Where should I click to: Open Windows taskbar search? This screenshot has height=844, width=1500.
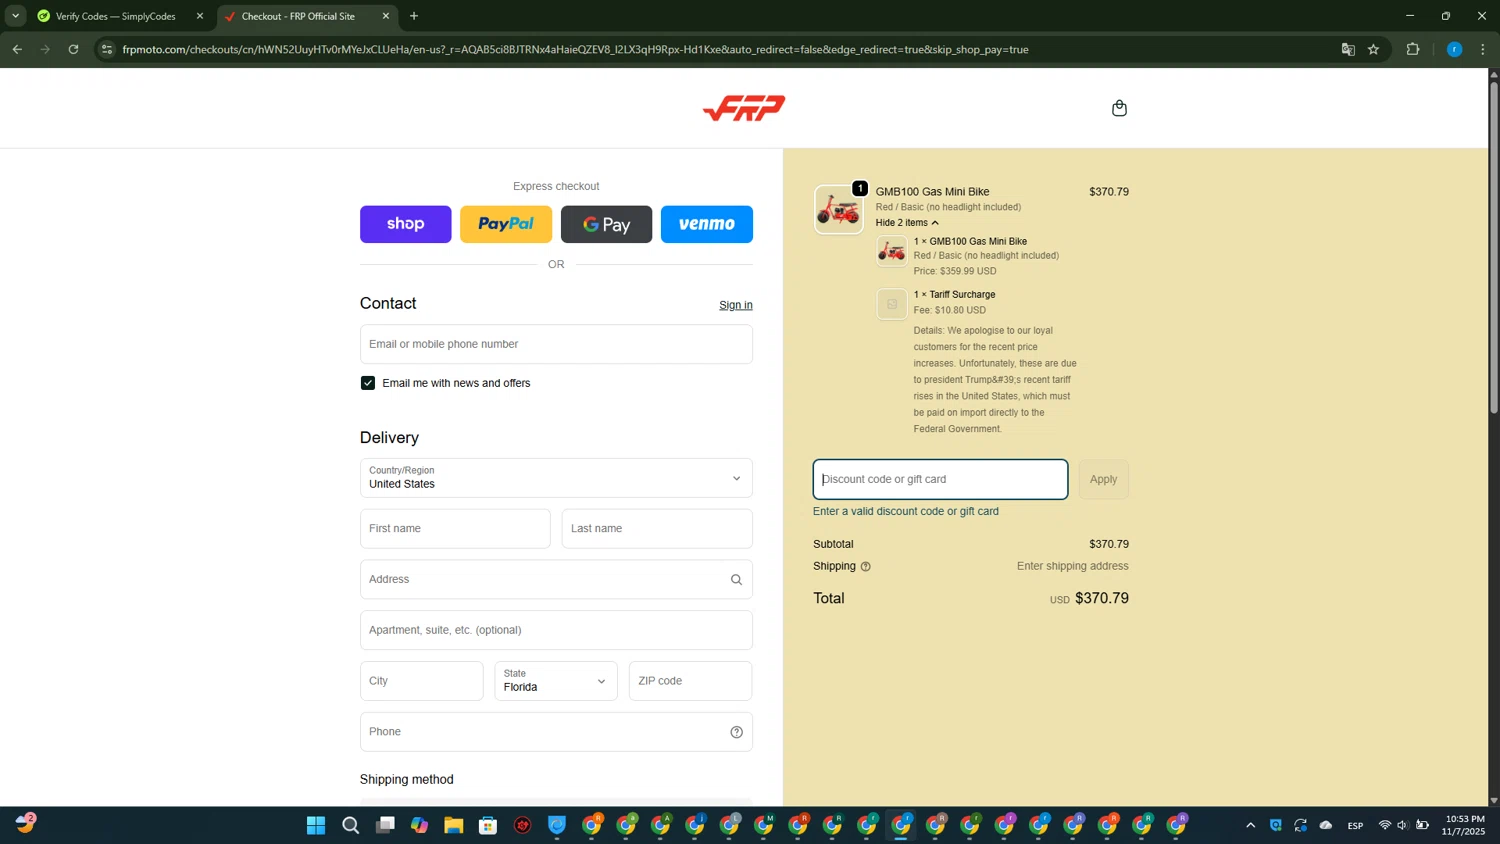click(x=351, y=825)
